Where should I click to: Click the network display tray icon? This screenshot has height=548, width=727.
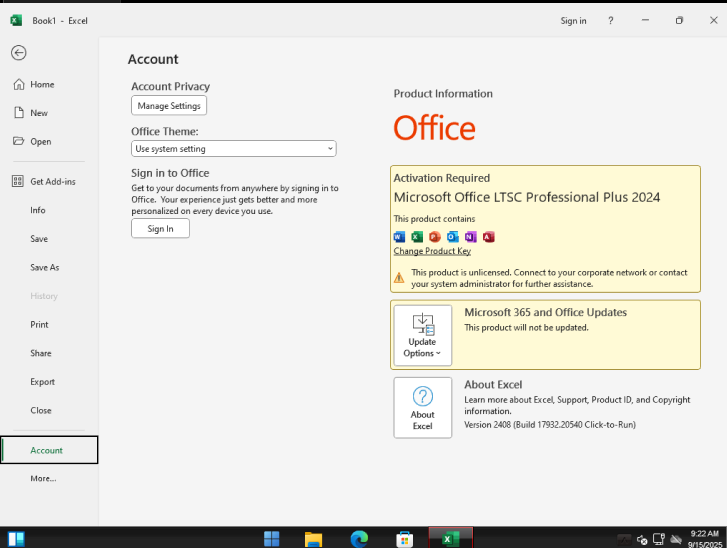click(659, 539)
